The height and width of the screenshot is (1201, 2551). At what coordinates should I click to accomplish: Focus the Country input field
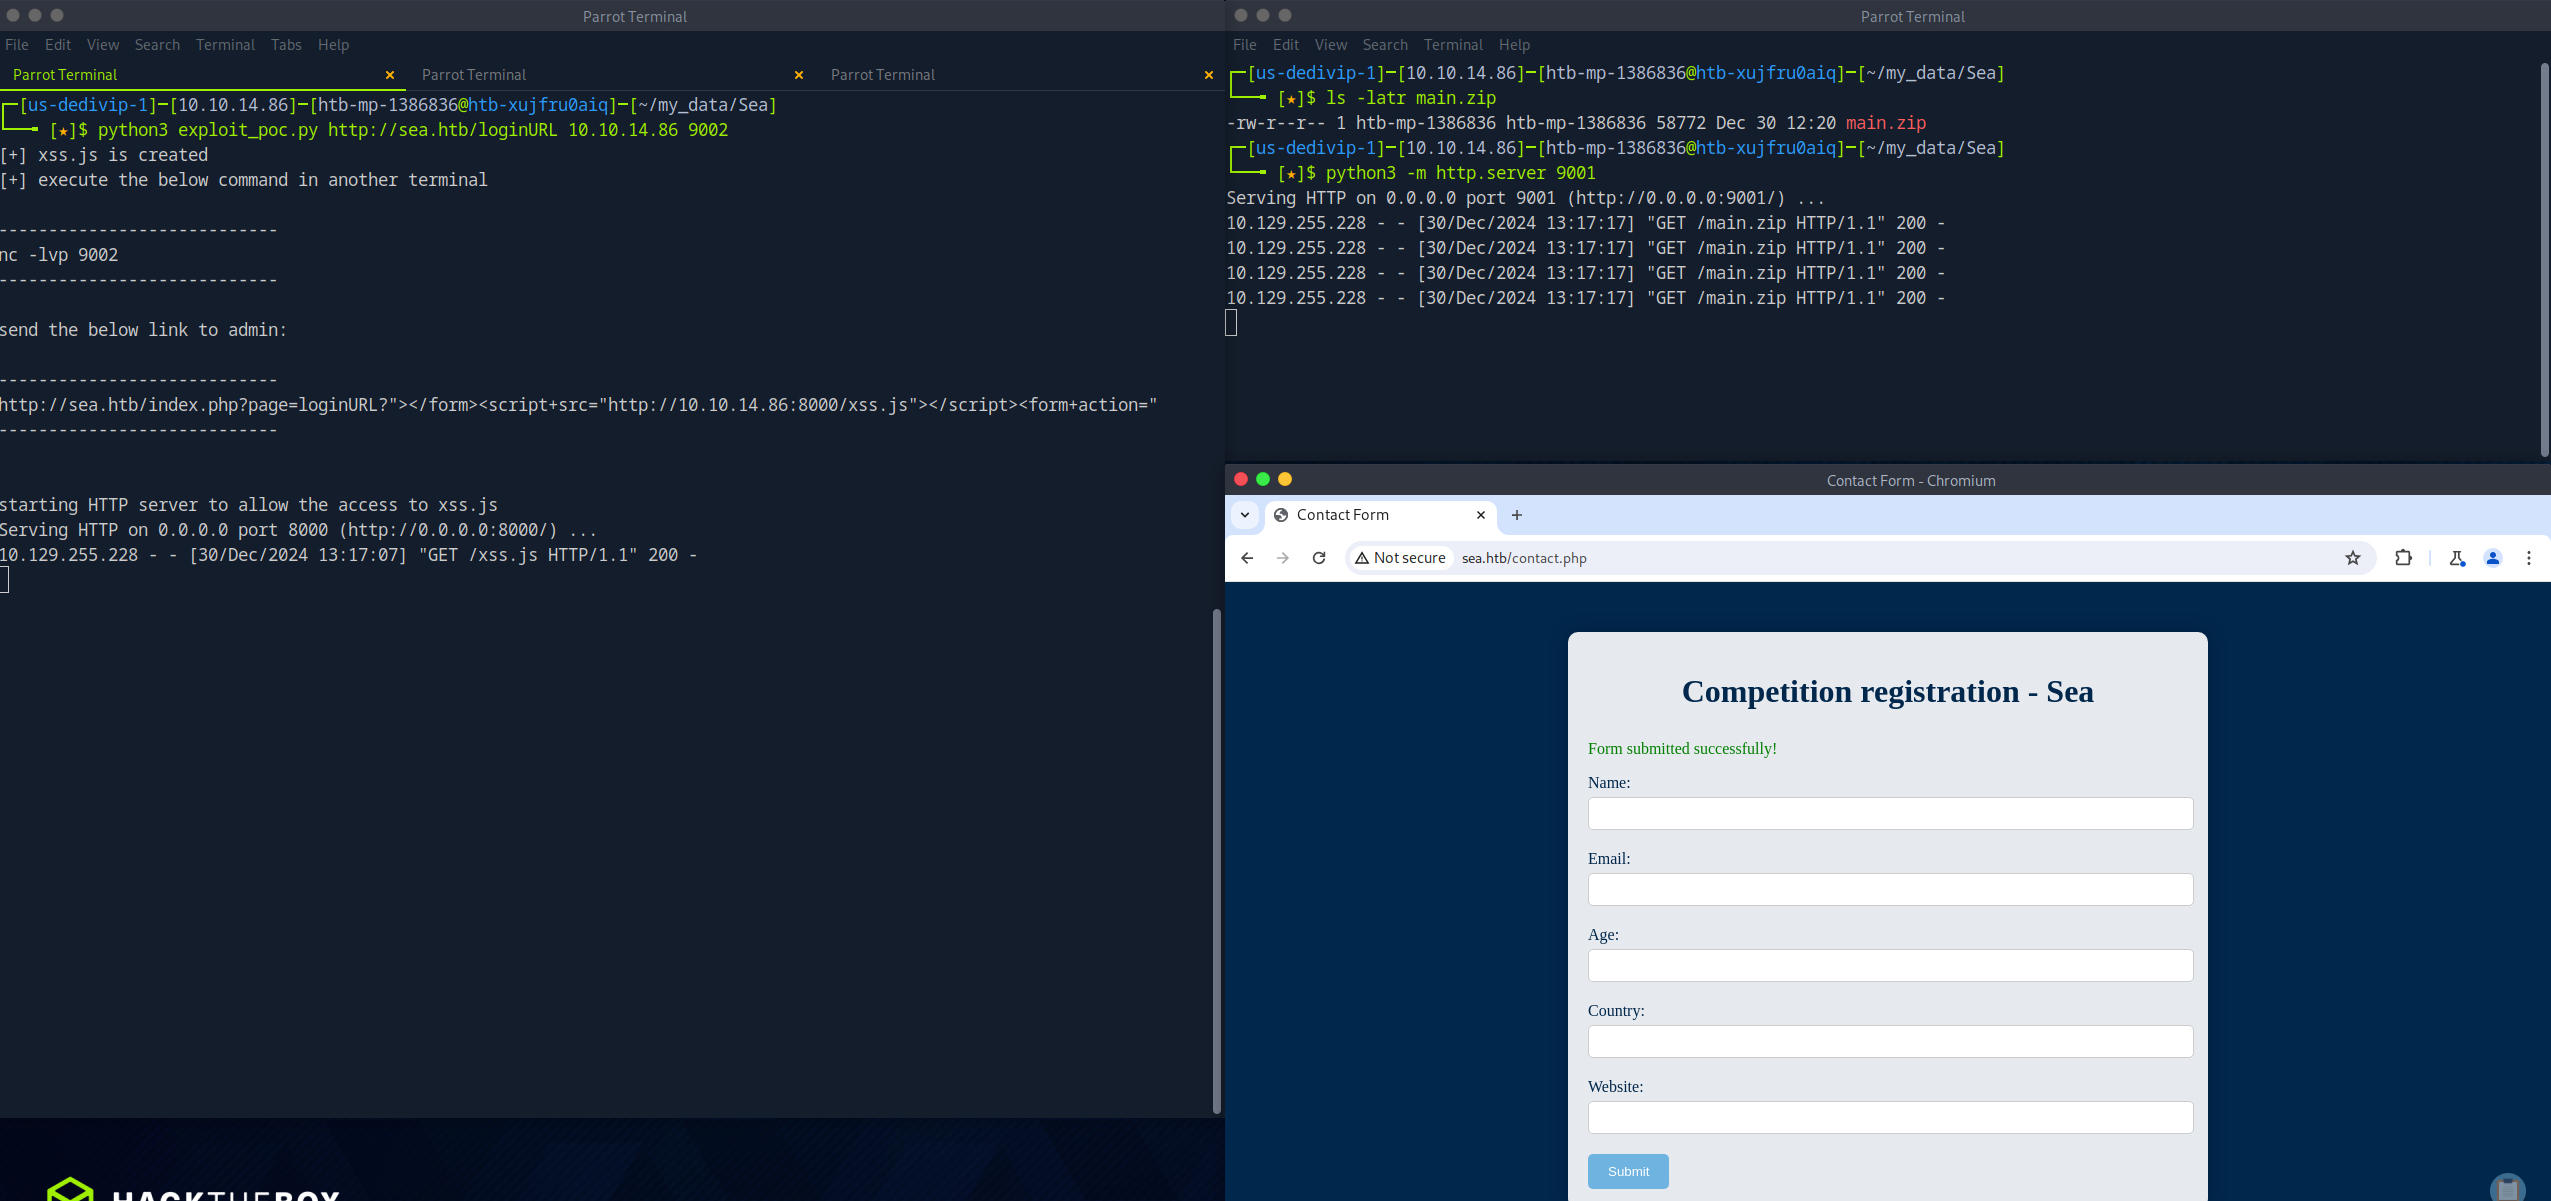point(1890,1041)
